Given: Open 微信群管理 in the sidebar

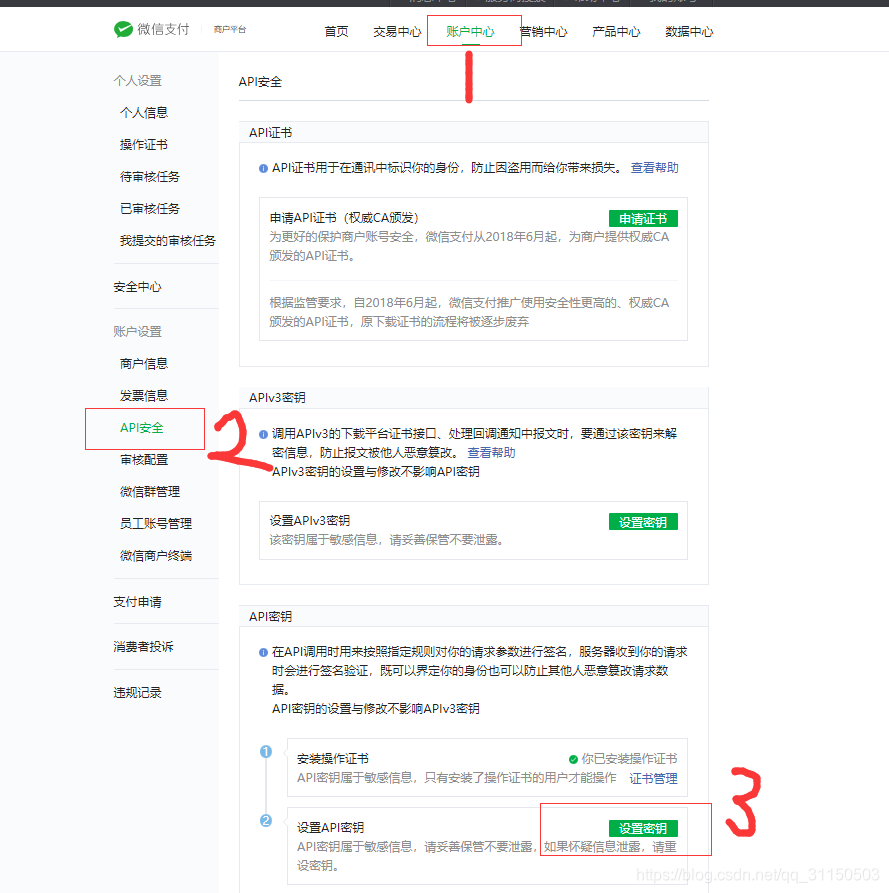Looking at the screenshot, I should pos(150,491).
